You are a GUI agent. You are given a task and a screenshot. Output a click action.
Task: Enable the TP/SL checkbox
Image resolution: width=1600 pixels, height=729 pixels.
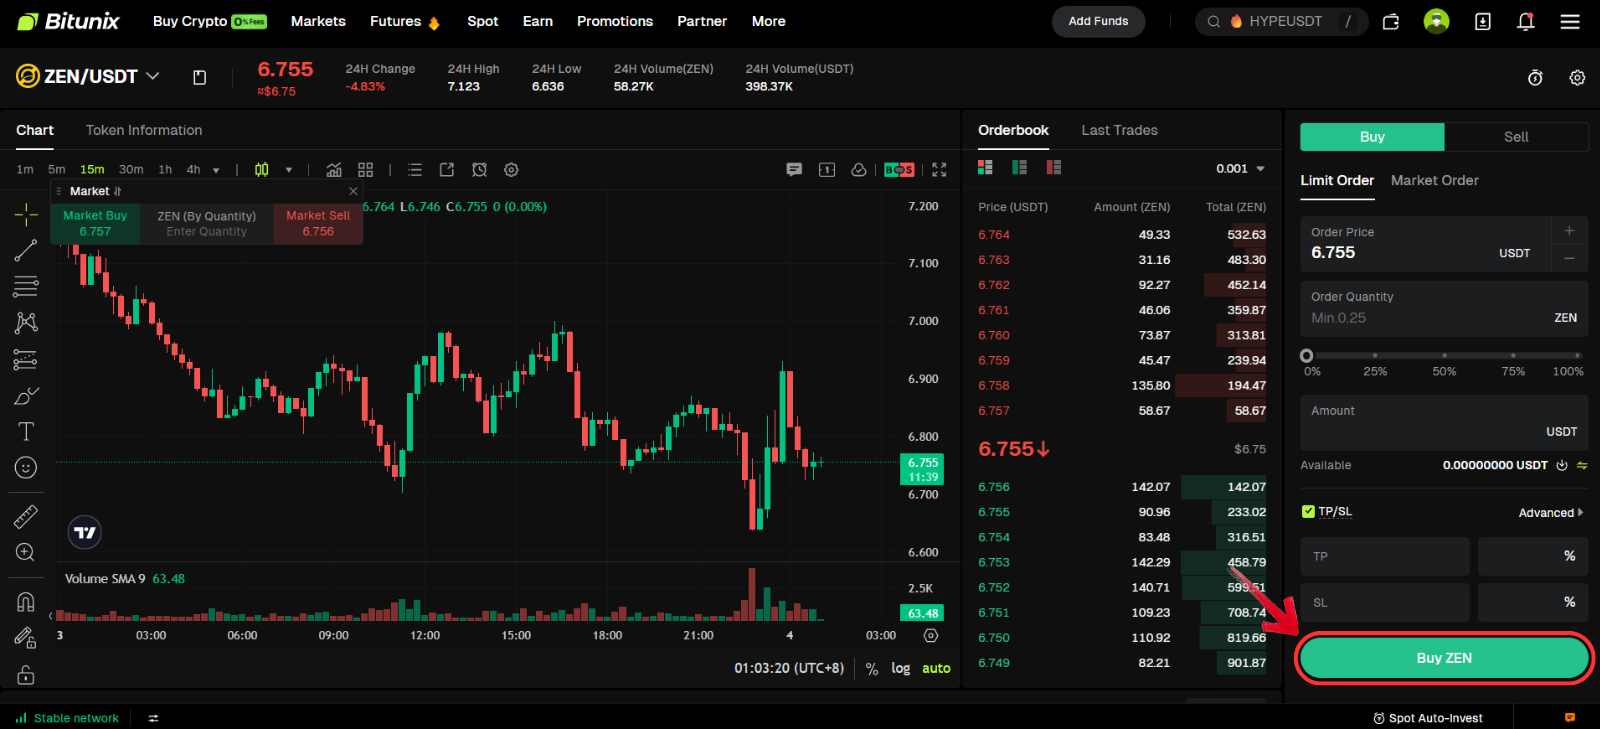(x=1308, y=512)
